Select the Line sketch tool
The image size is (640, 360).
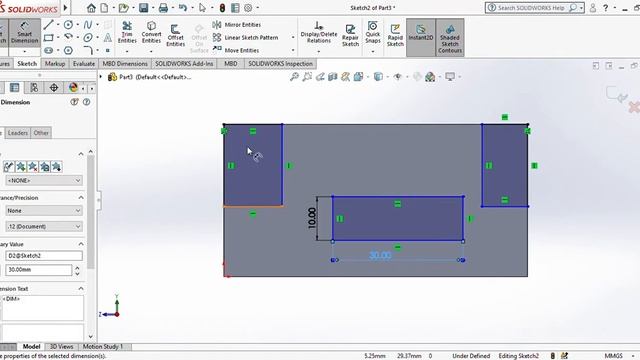(x=49, y=24)
